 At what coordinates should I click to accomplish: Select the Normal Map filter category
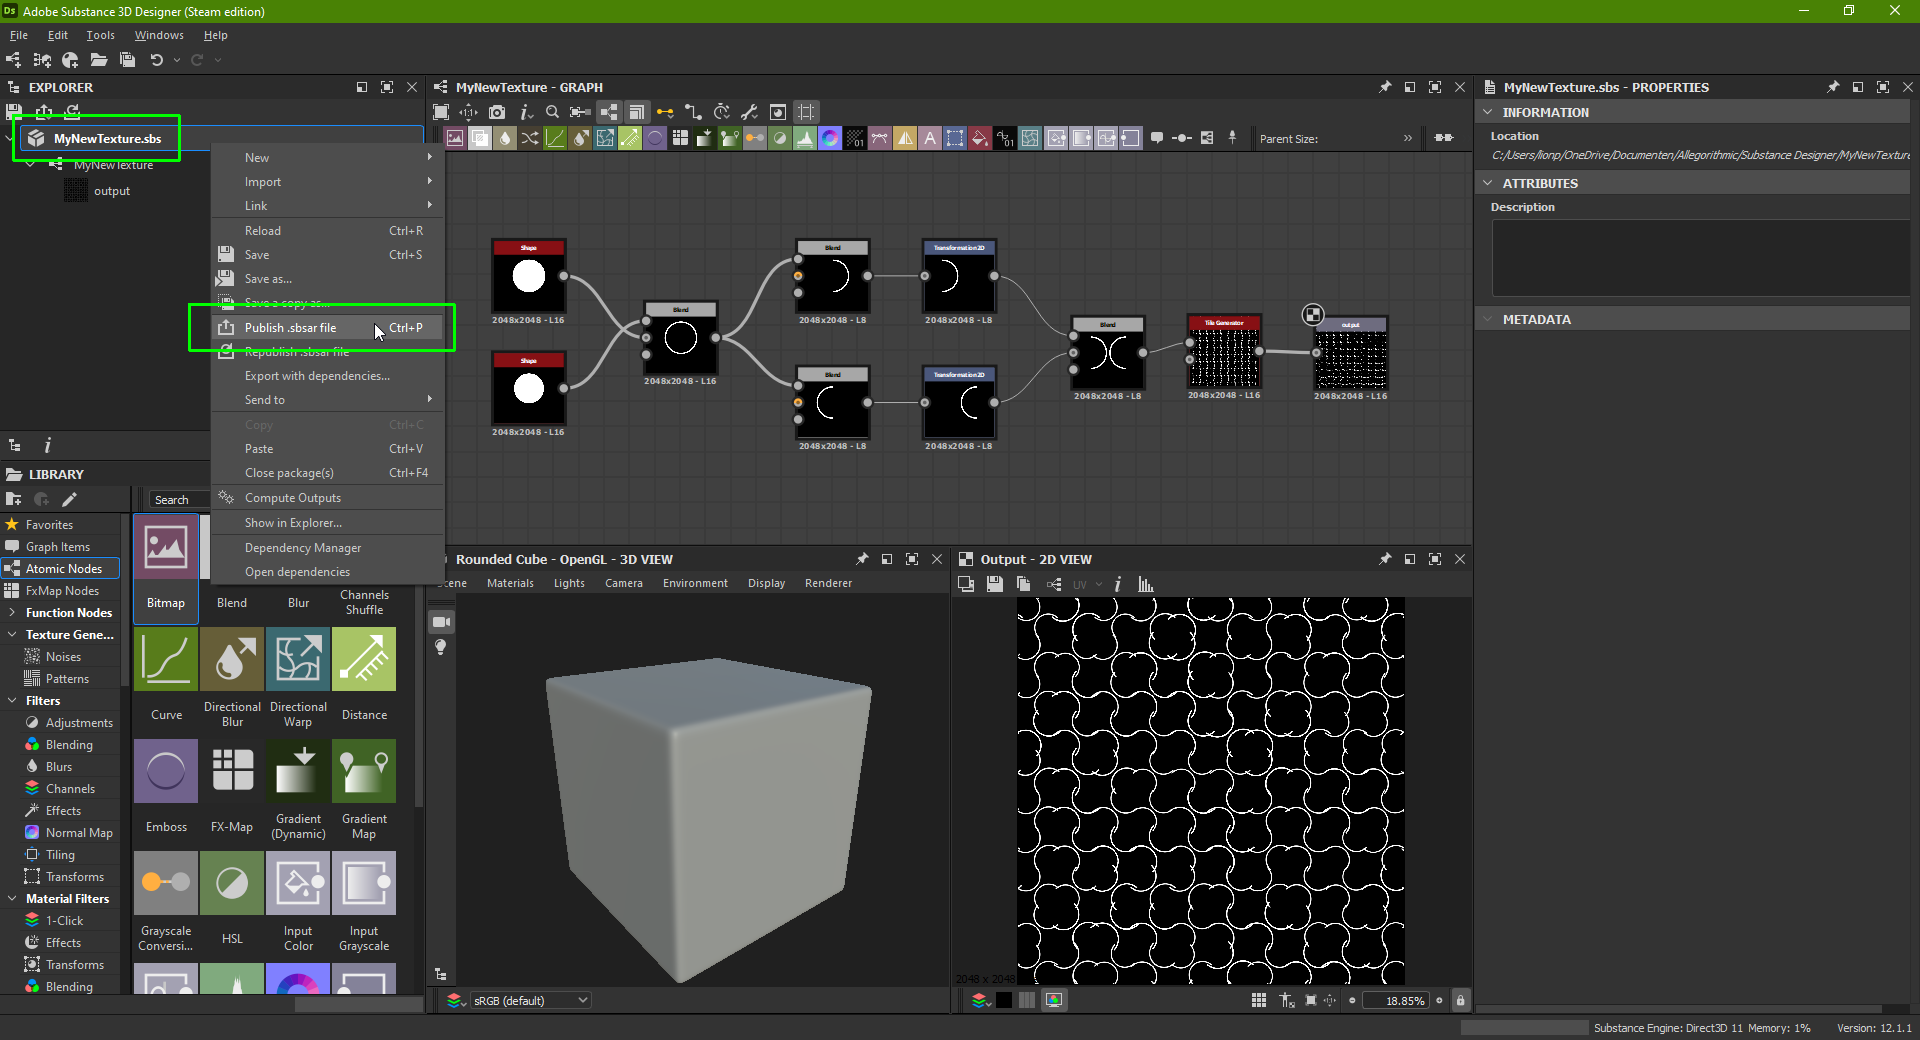[69, 833]
